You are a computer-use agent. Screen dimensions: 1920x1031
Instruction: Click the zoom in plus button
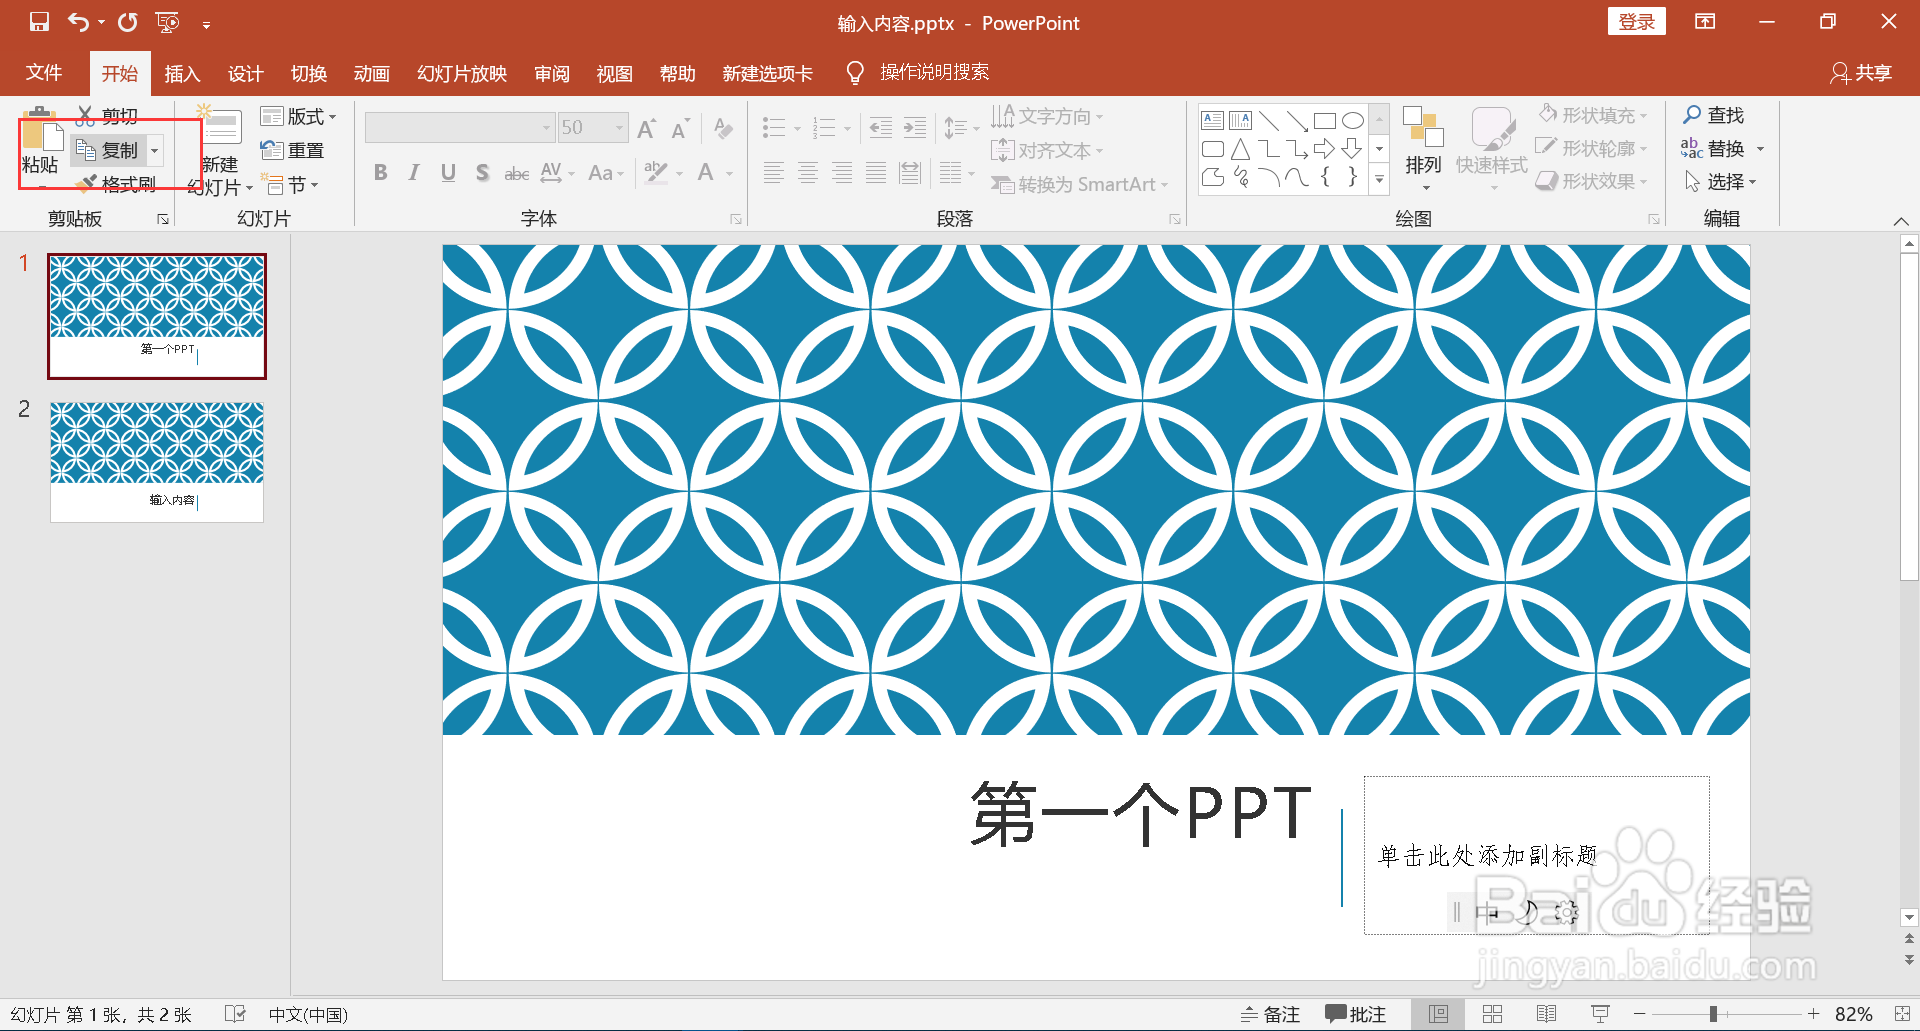(1813, 1014)
